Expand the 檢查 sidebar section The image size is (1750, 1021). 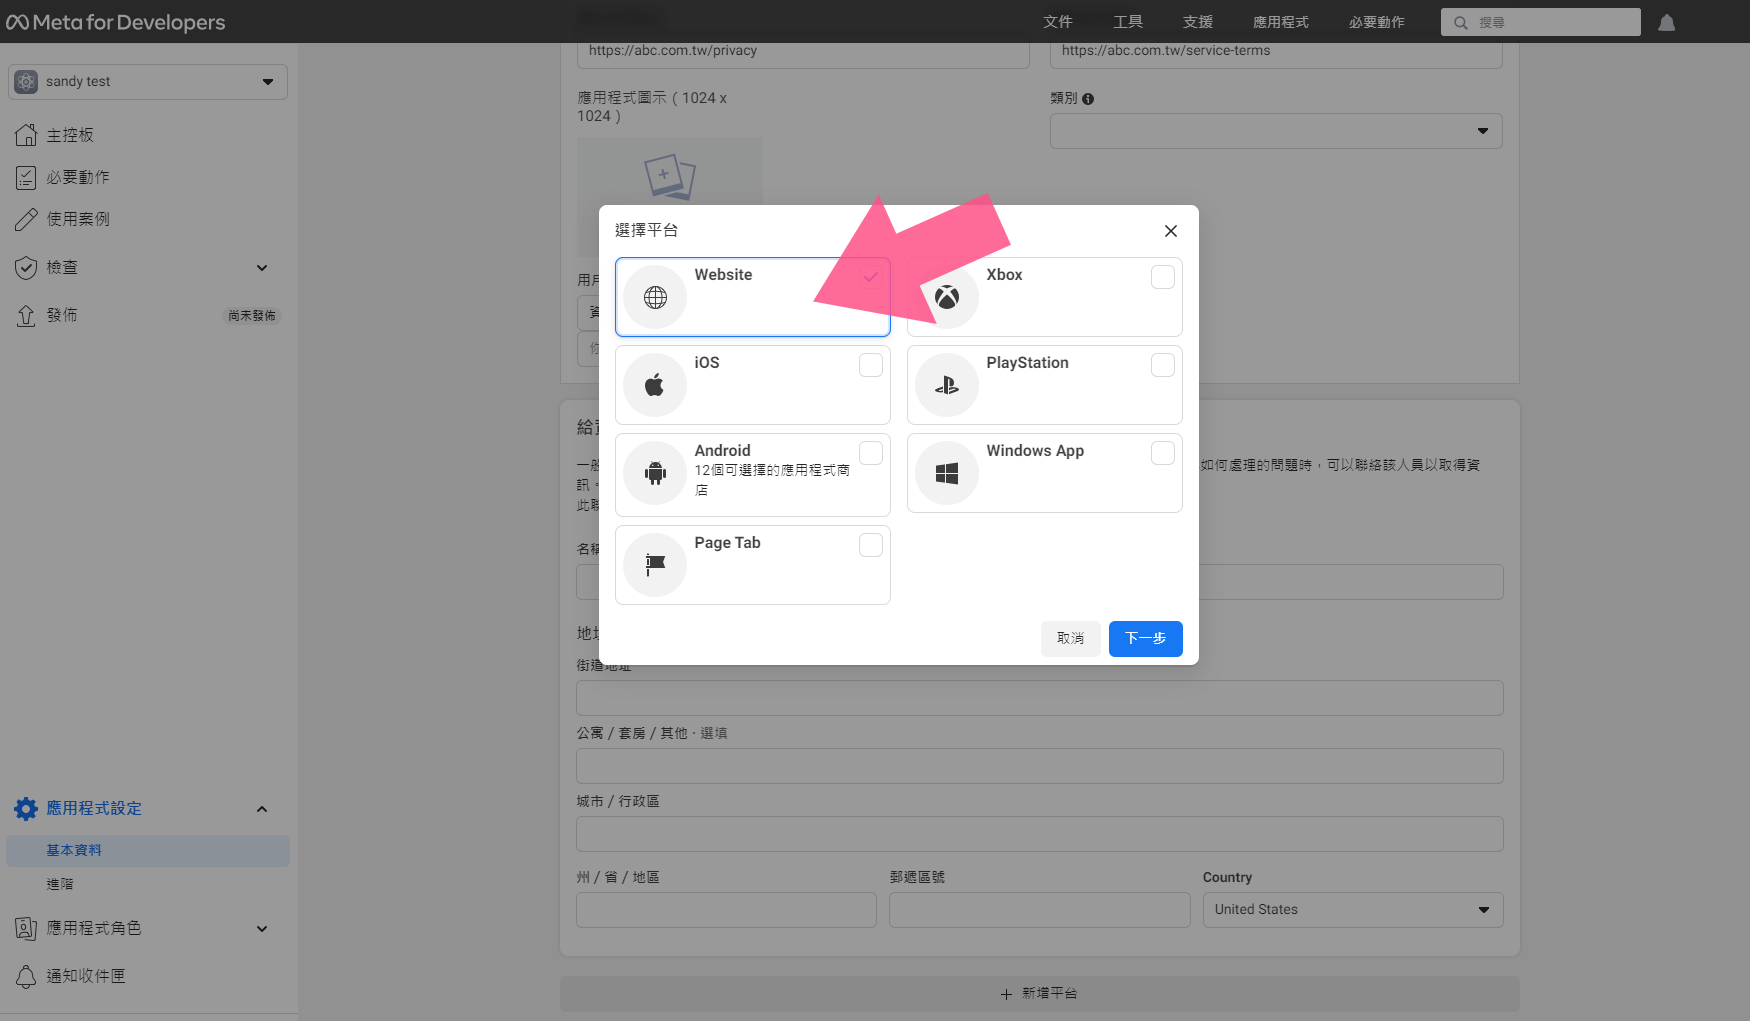(x=262, y=268)
